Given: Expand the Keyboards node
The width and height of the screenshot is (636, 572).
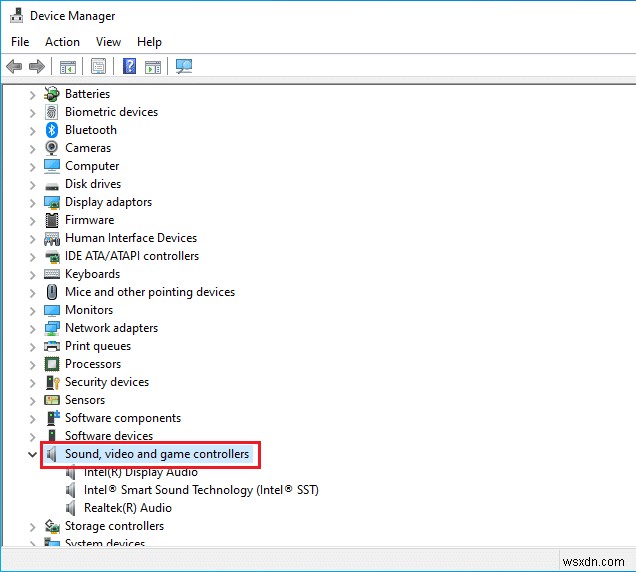Looking at the screenshot, I should pos(32,275).
